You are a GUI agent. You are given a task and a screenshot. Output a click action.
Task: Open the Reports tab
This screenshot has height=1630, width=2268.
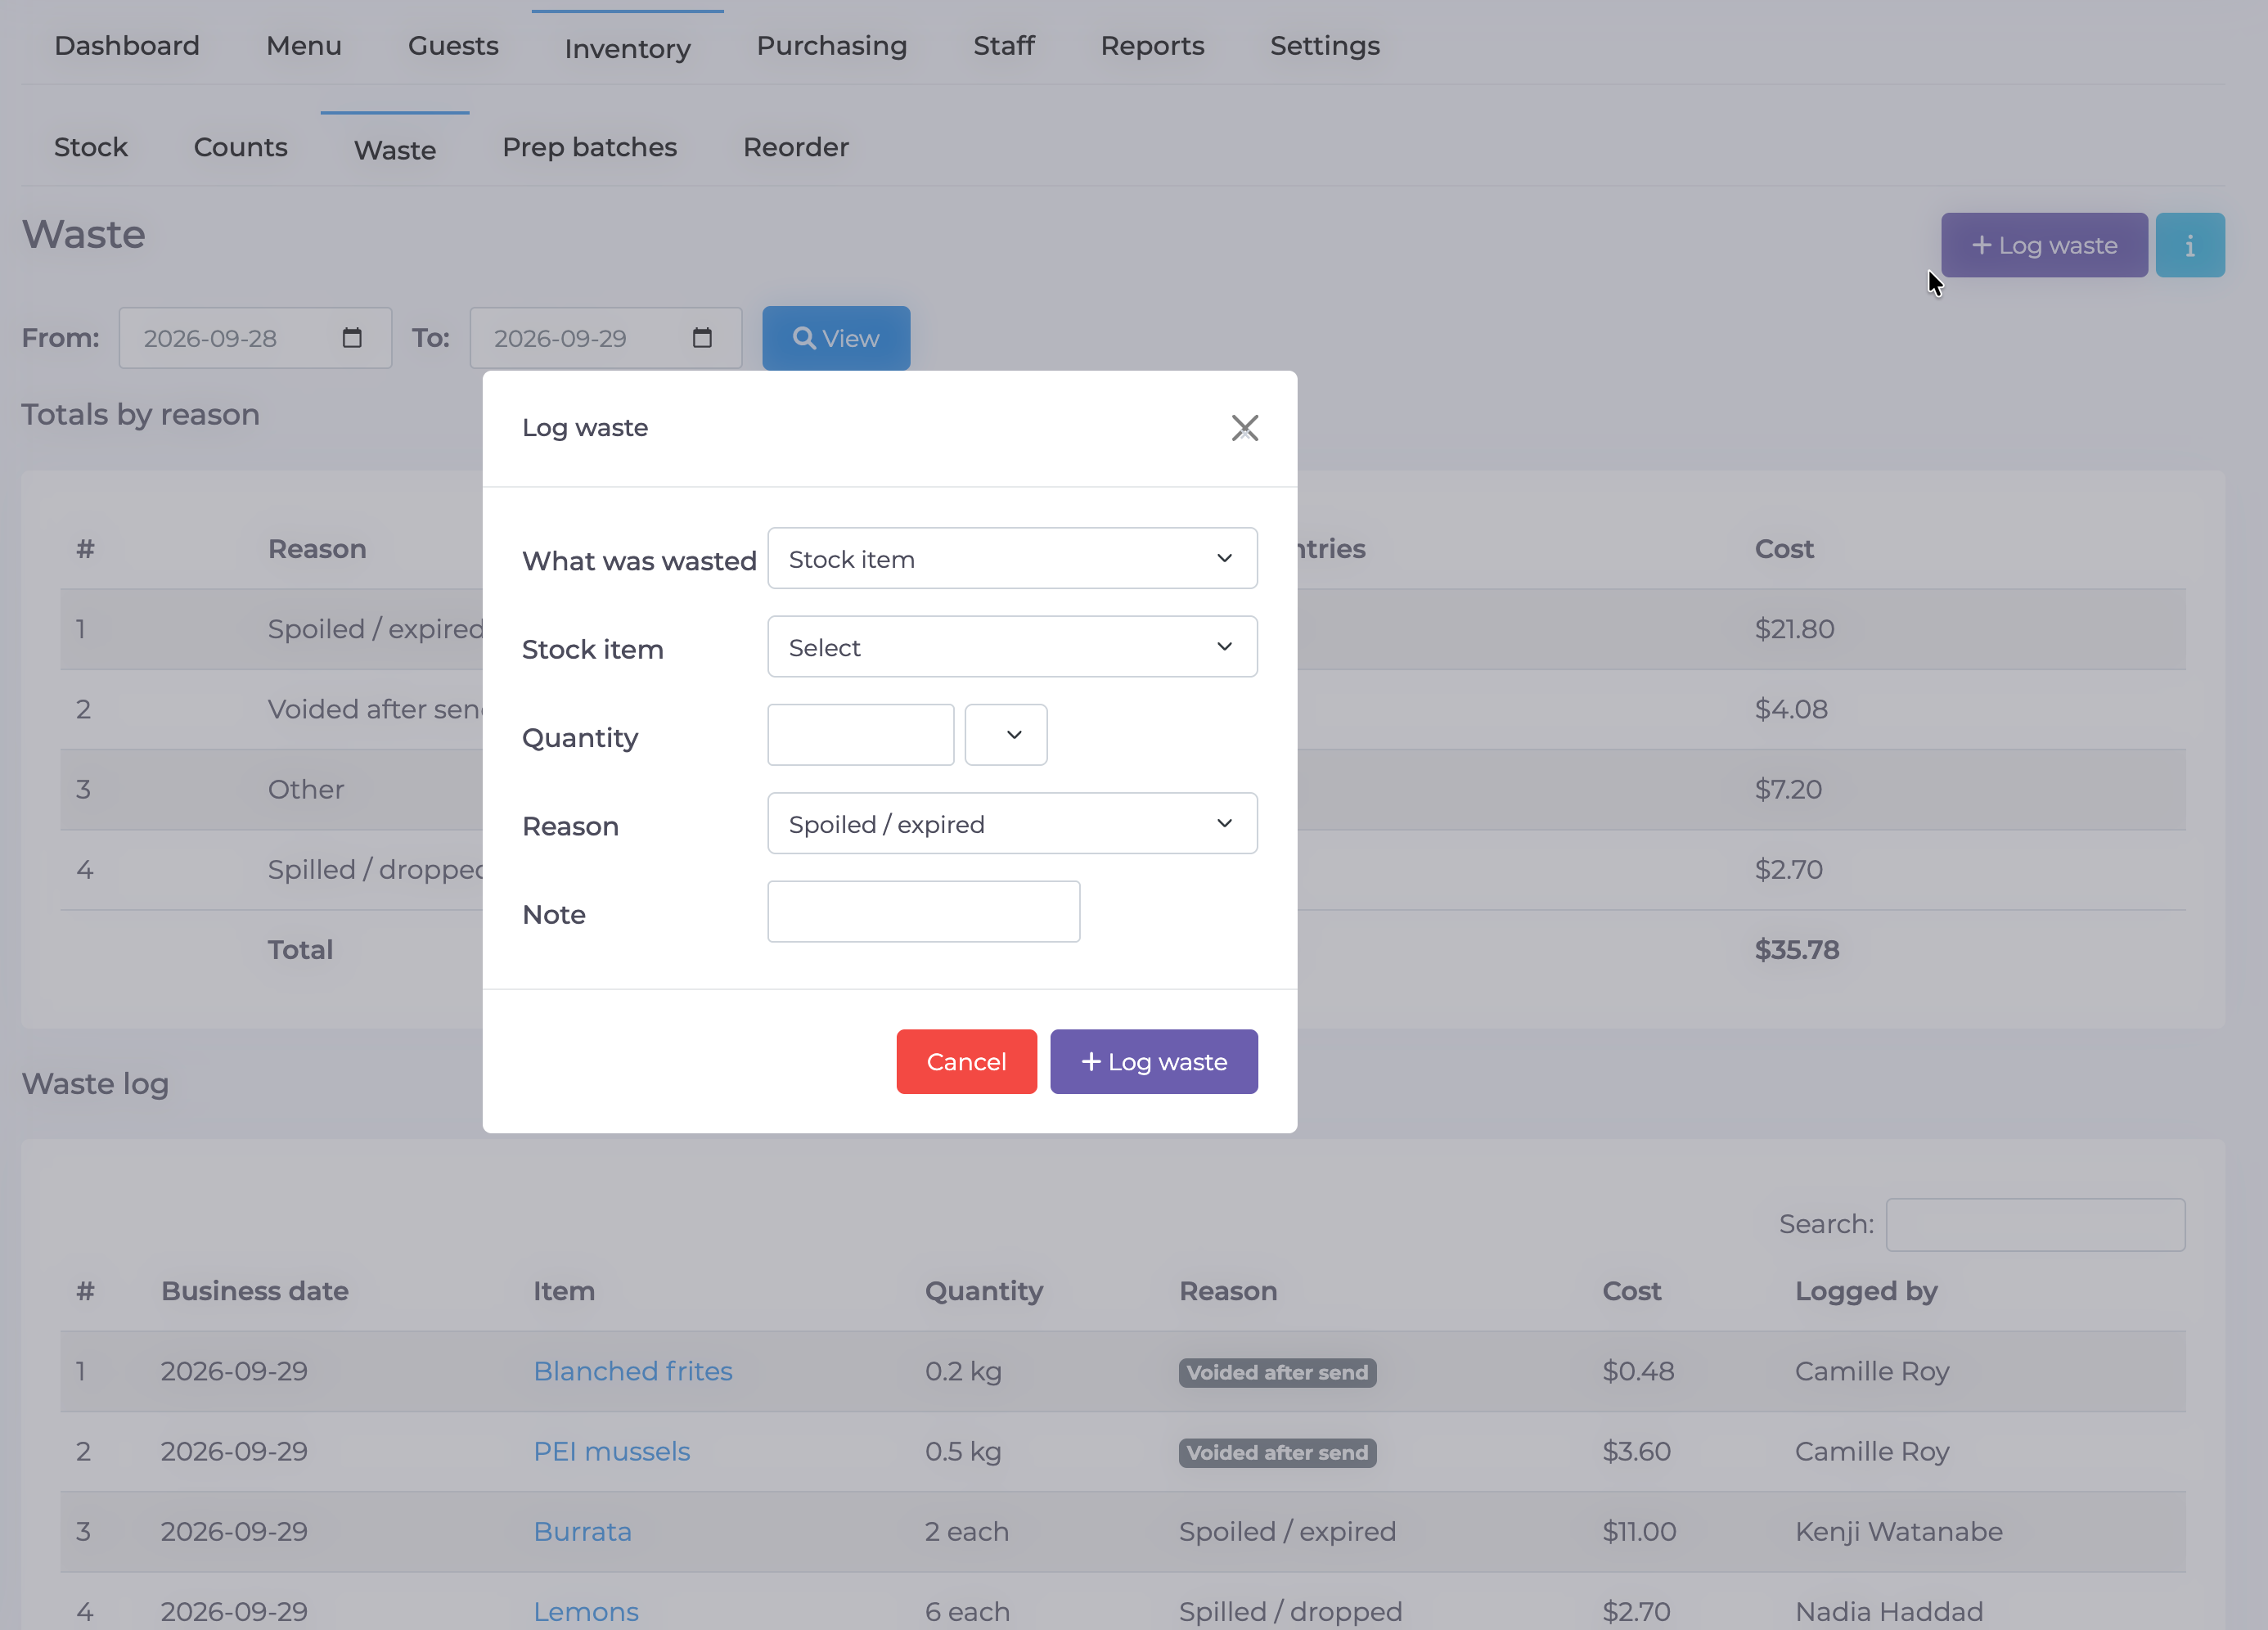[1152, 46]
